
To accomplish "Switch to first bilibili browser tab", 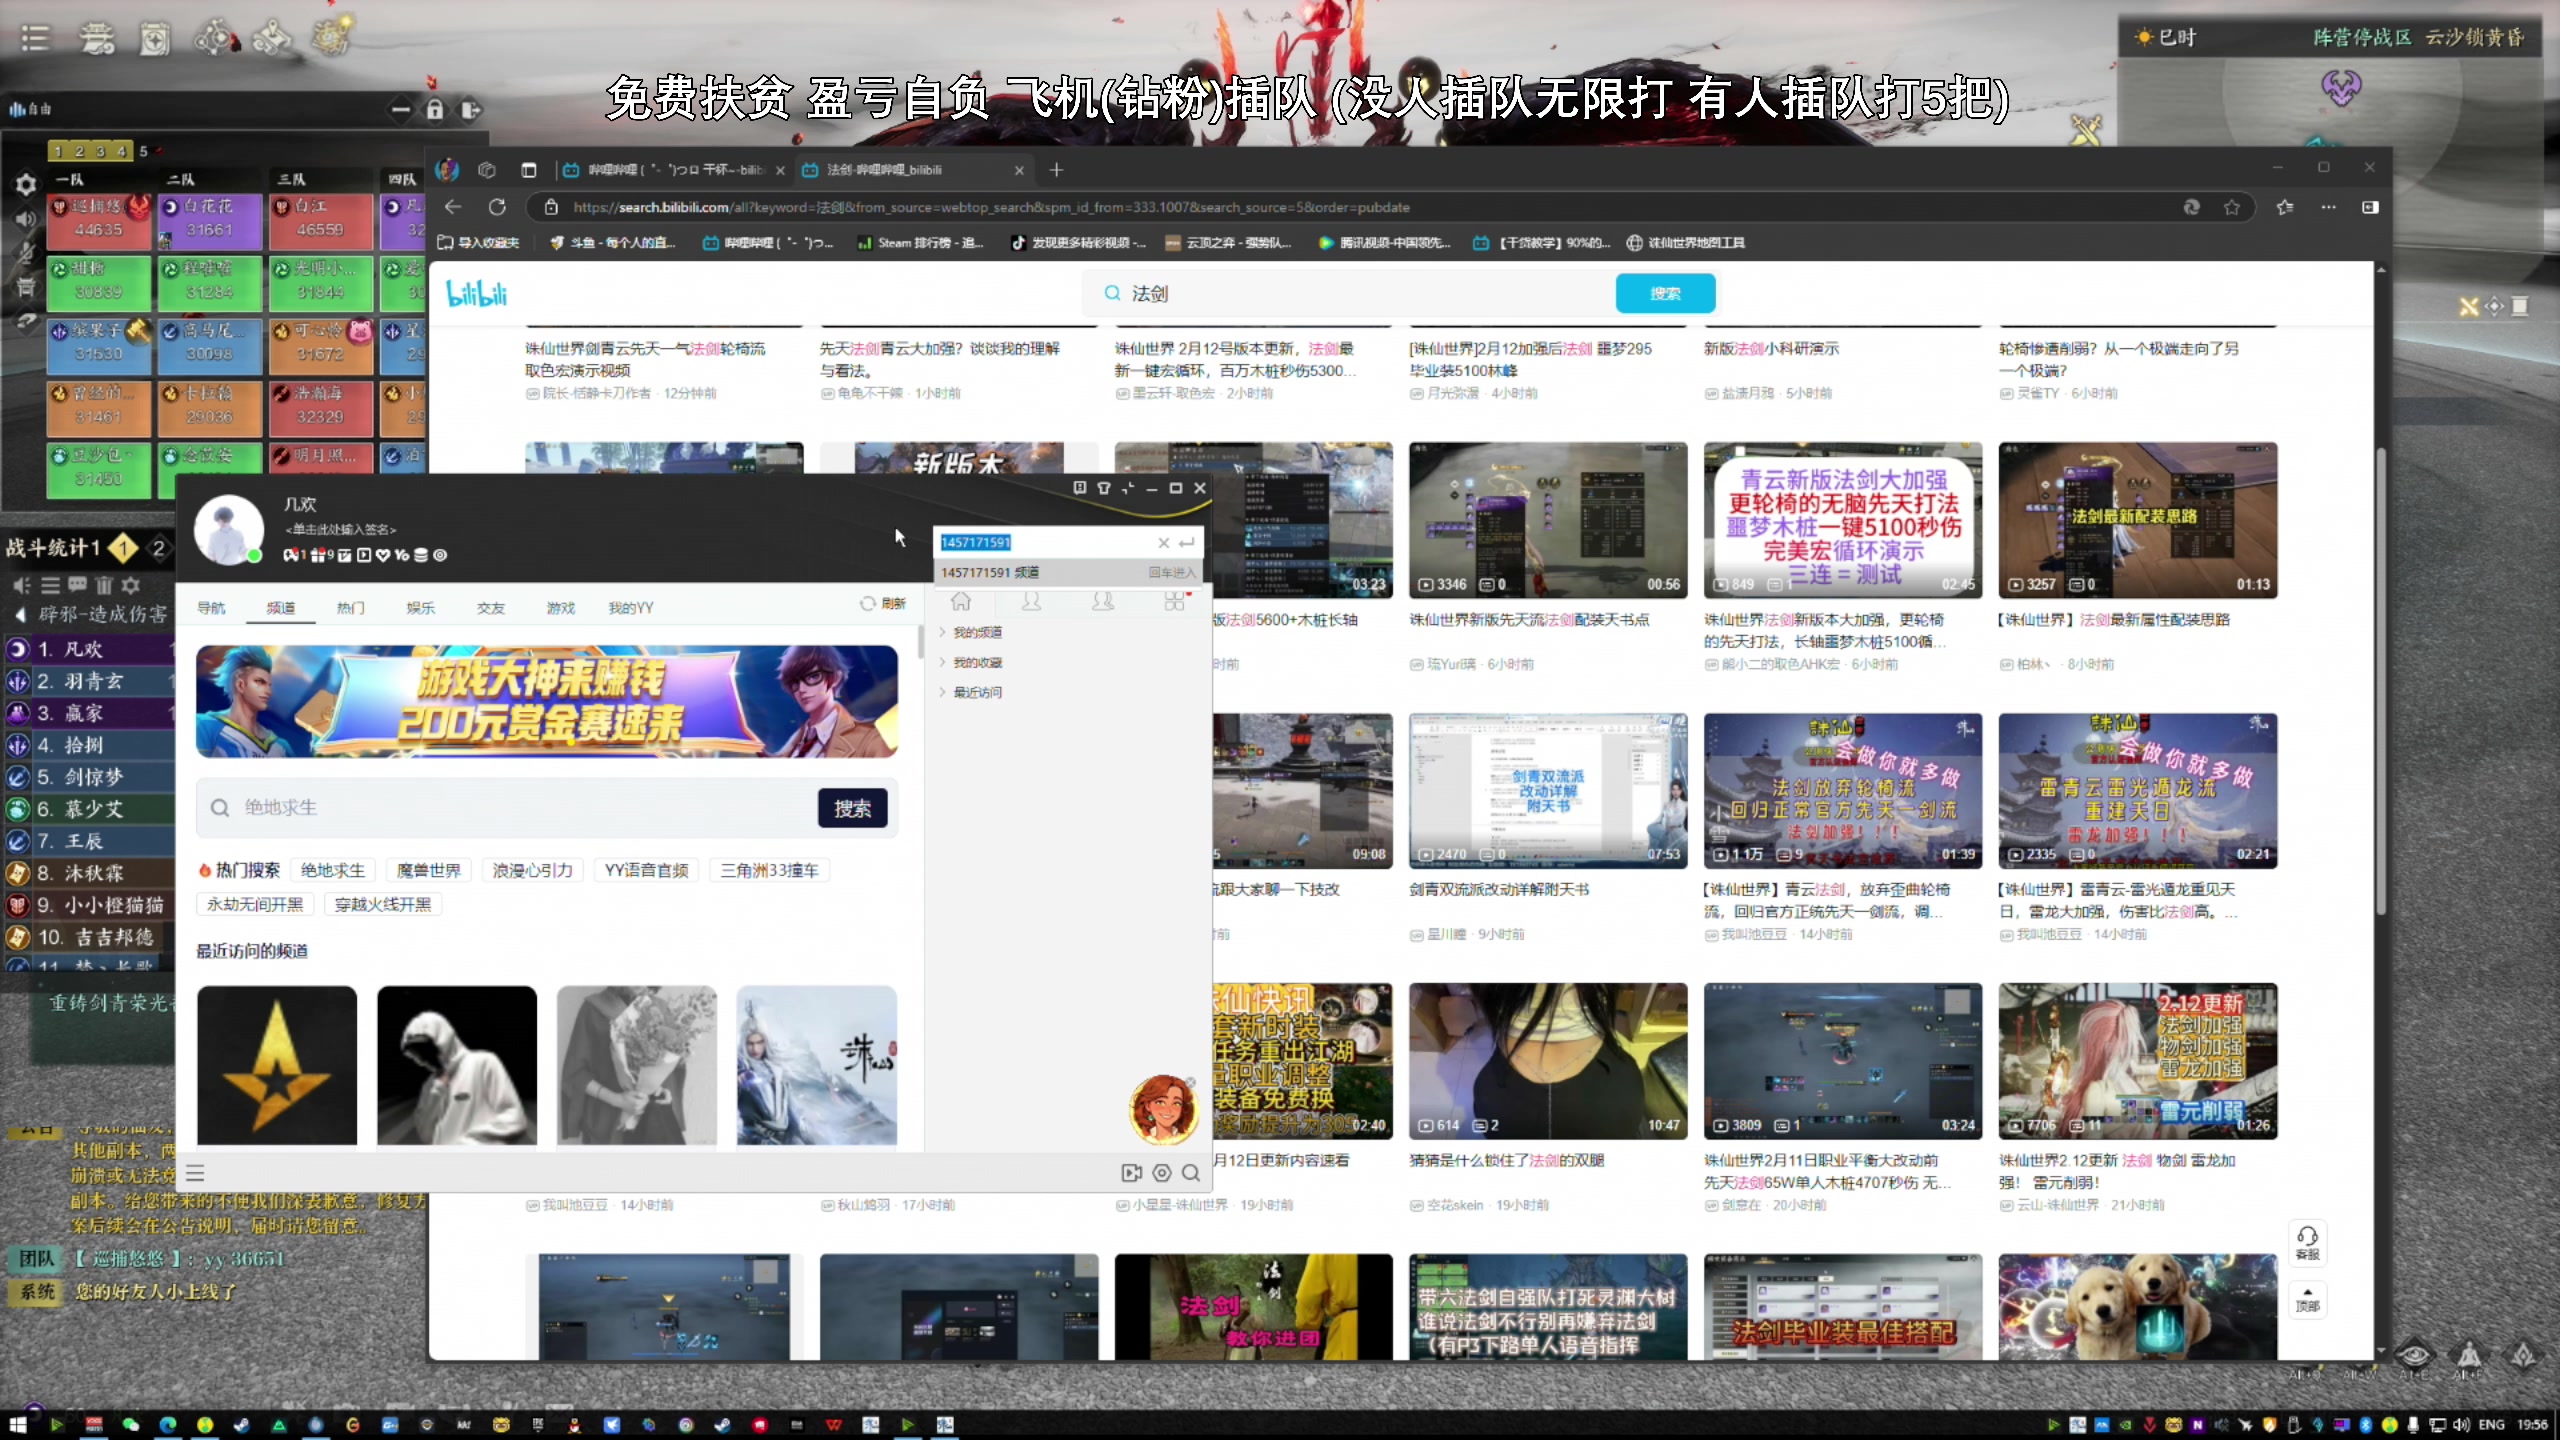I will [x=672, y=170].
